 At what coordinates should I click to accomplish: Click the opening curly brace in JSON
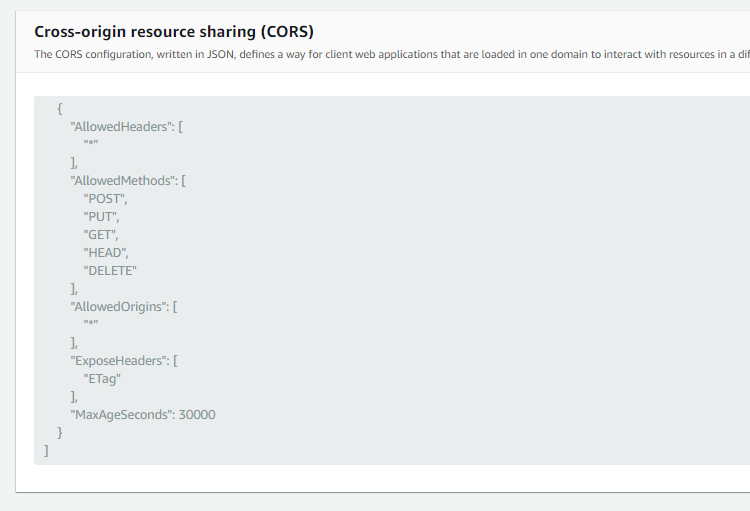coord(61,109)
